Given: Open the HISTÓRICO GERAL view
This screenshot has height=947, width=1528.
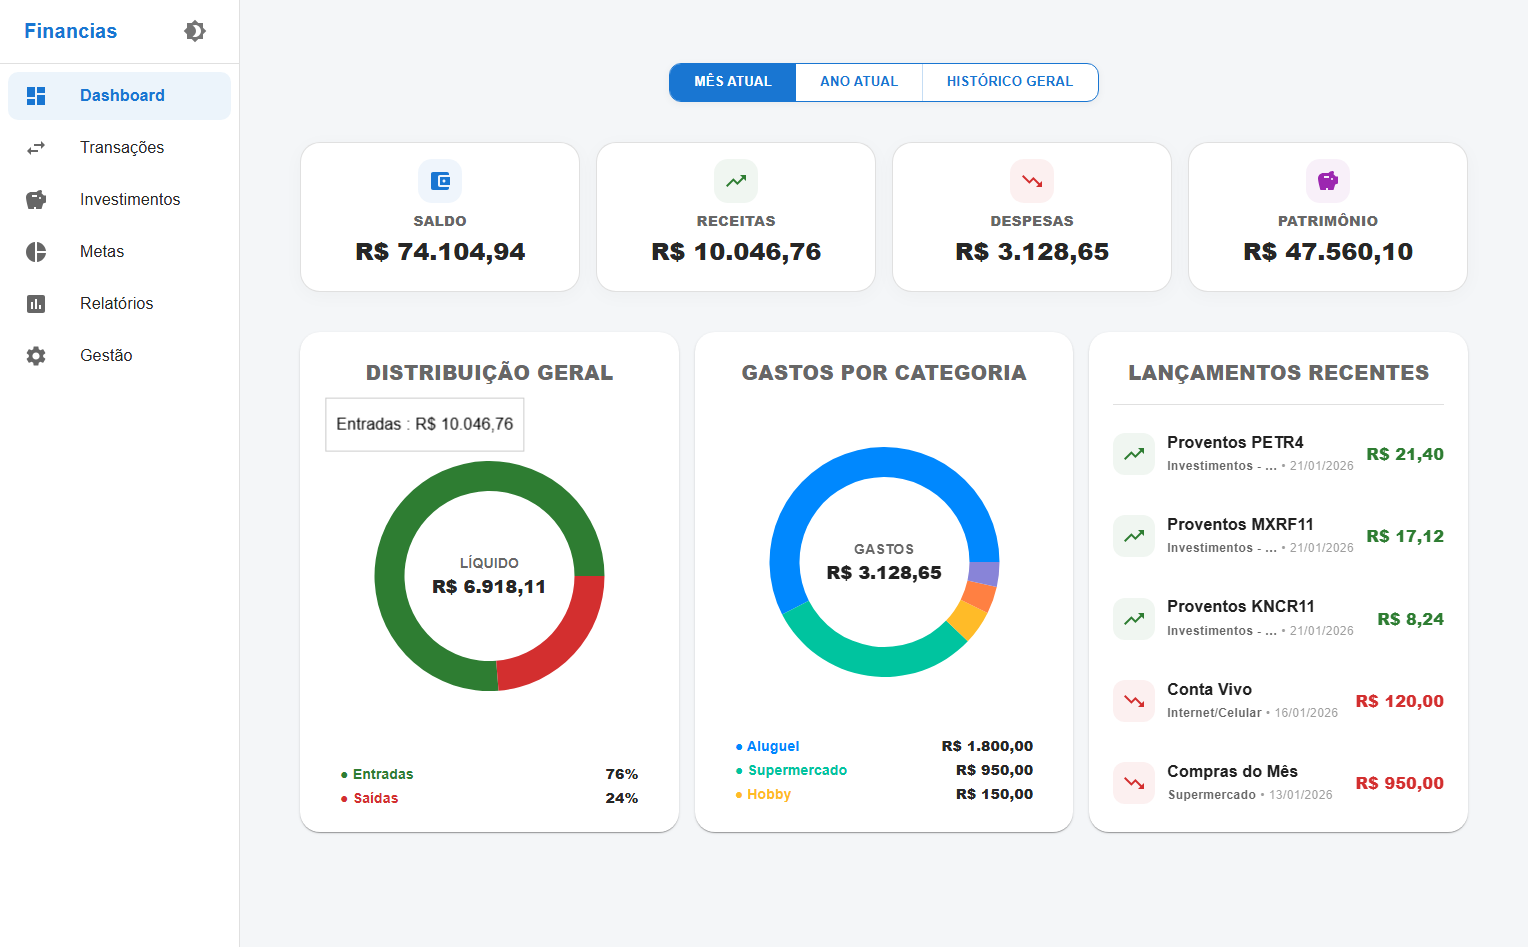Looking at the screenshot, I should (1009, 82).
